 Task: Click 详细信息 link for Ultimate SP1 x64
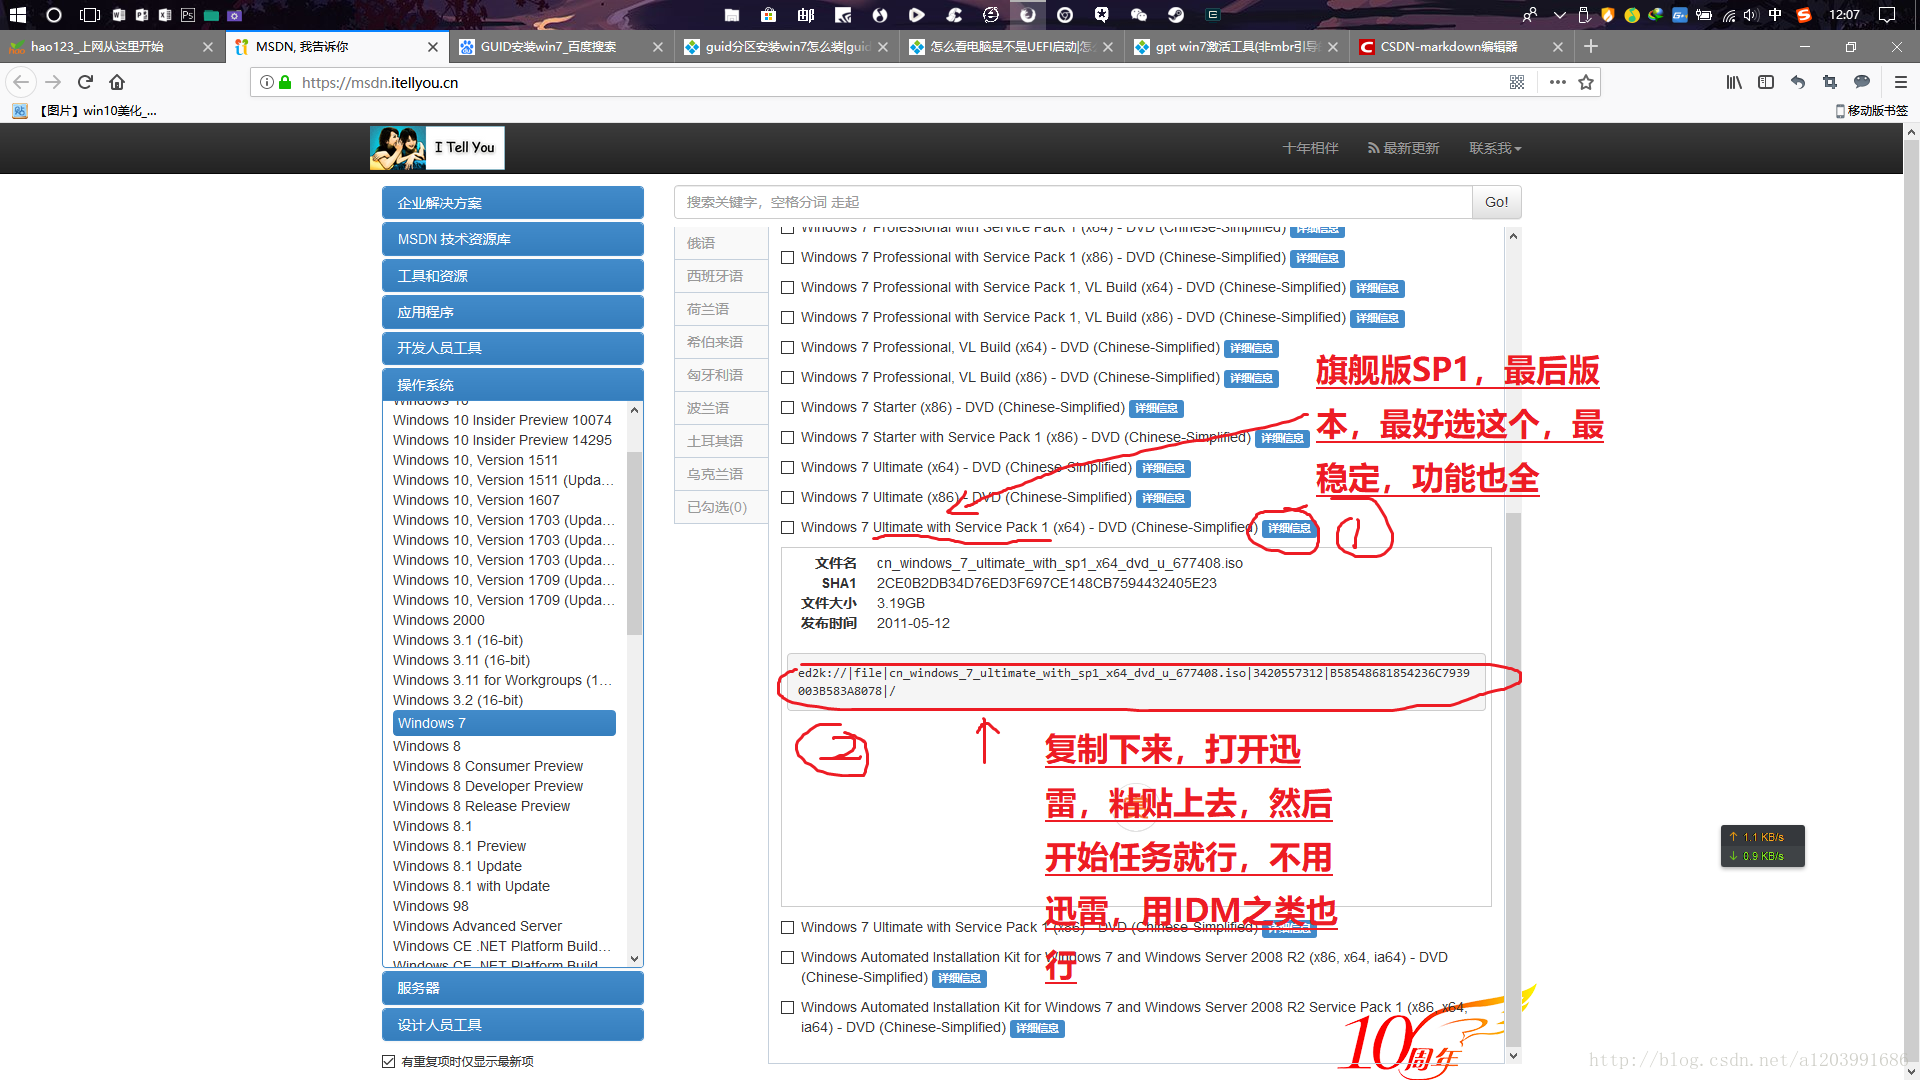pos(1288,527)
